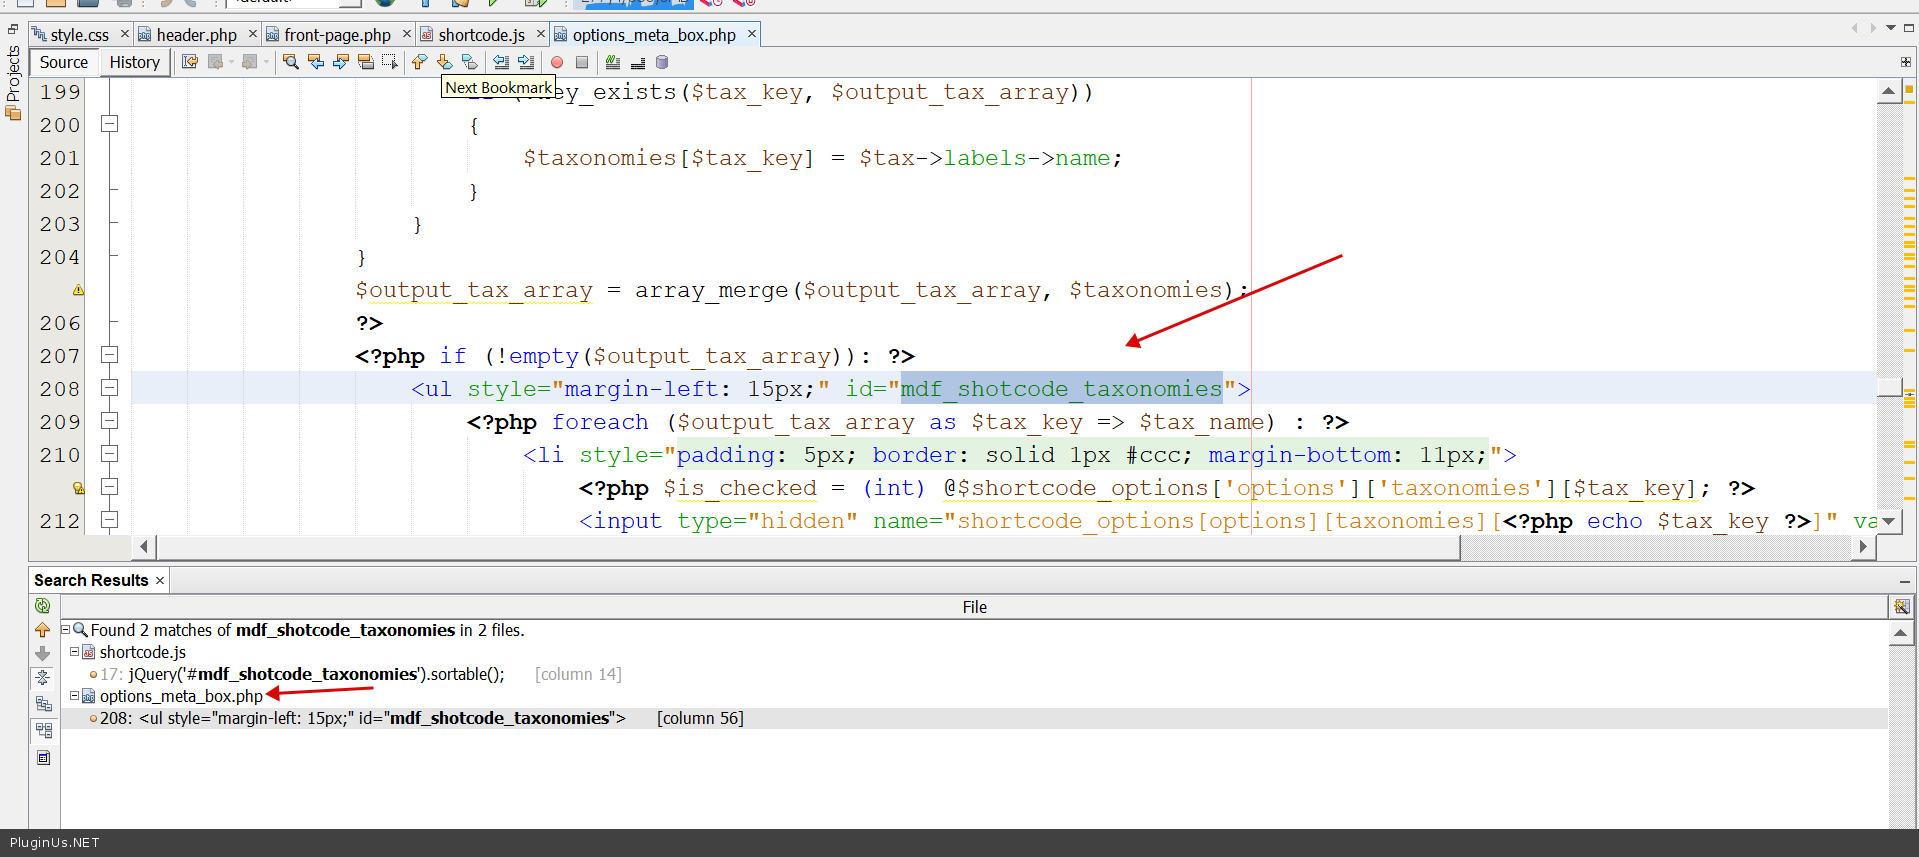
Task: Collapse the options_meta_box.php result node
Action: (x=75, y=696)
